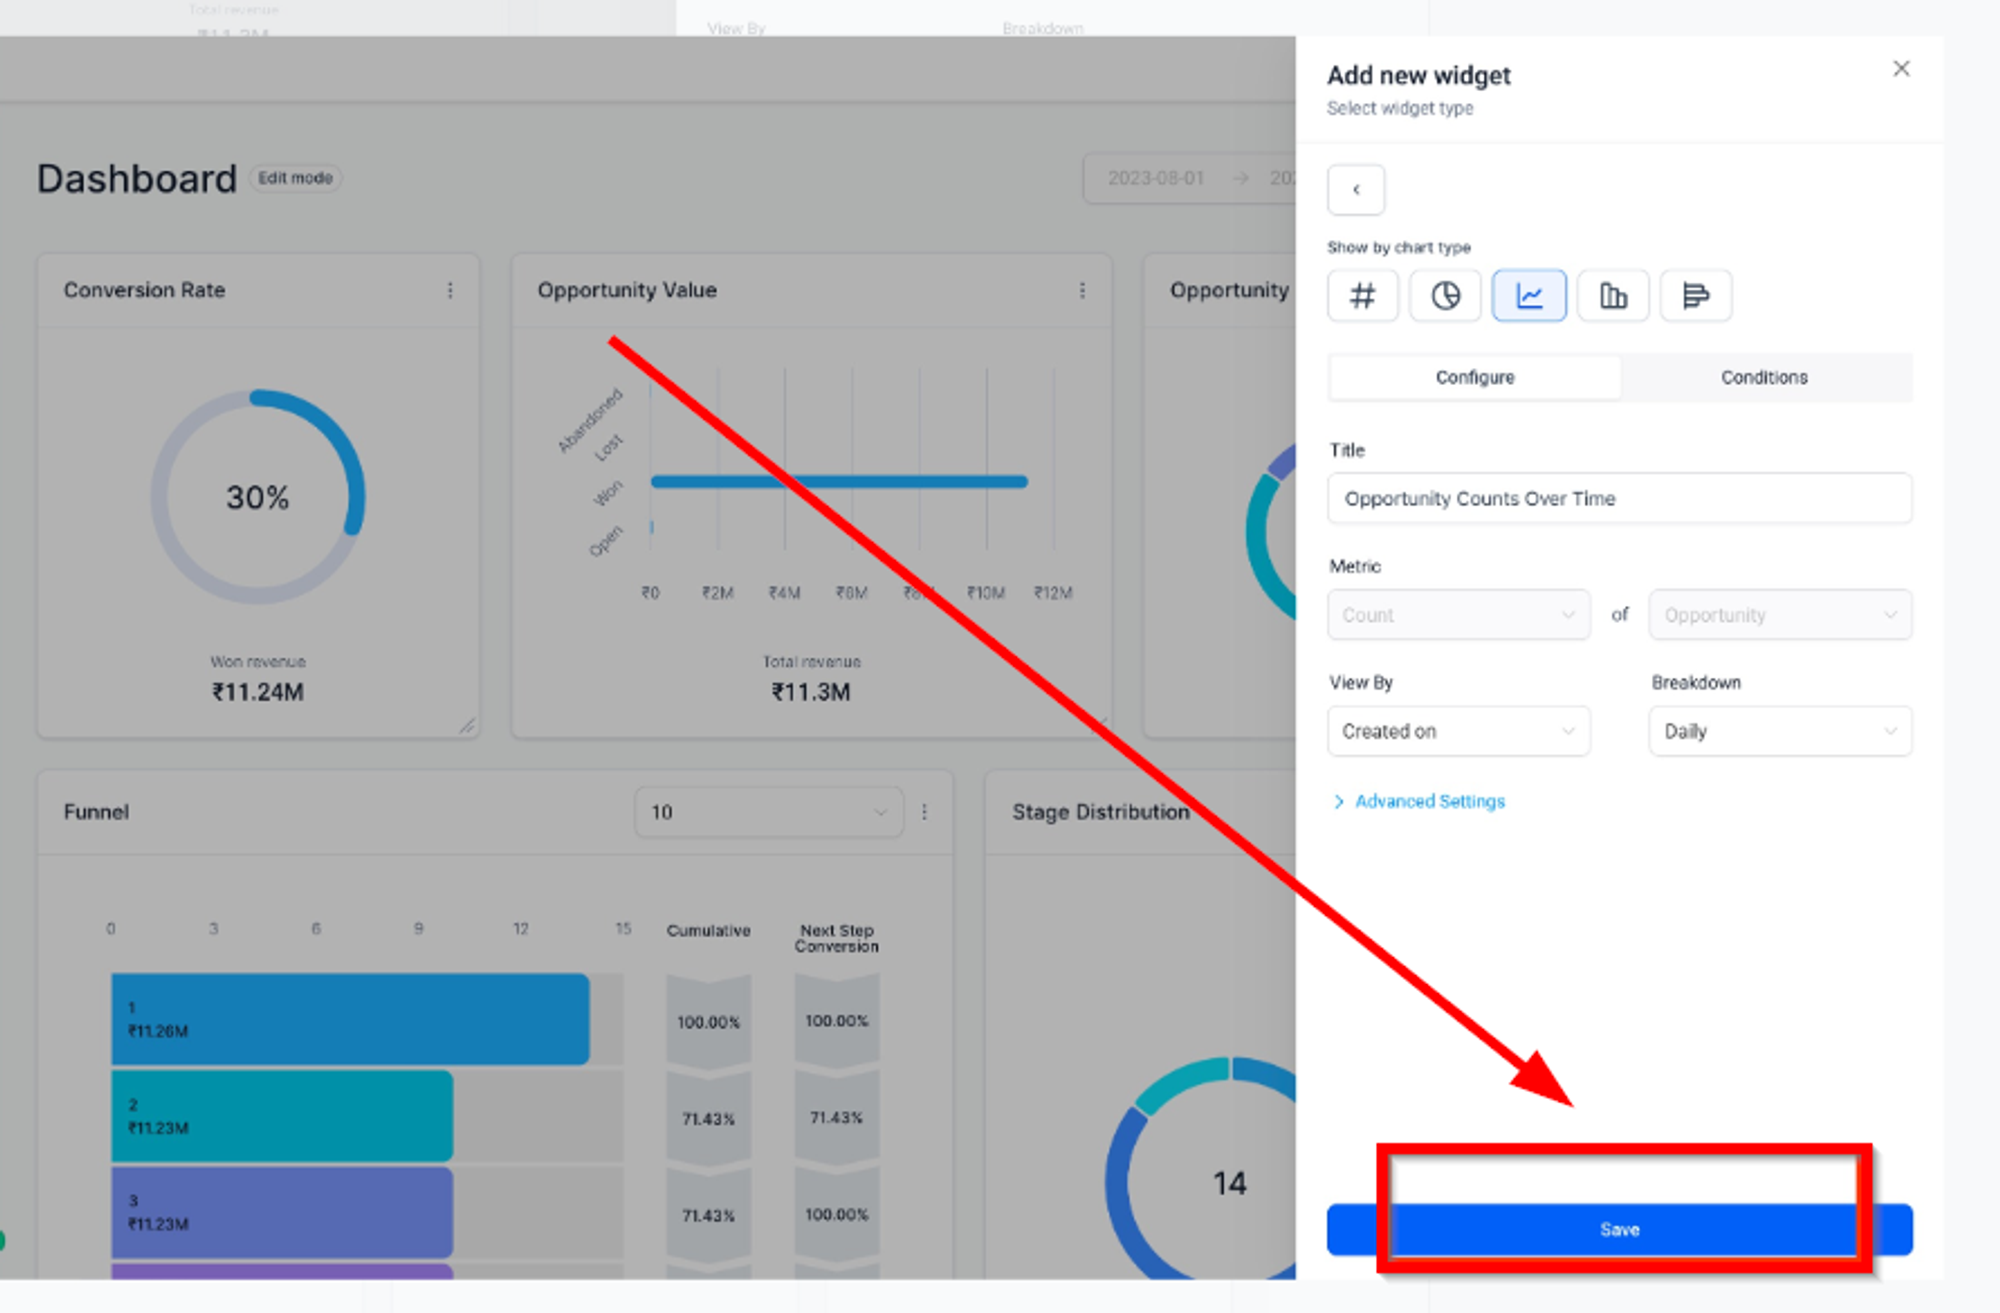This screenshot has width=2000, height=1313.
Task: Select the vertical bar chart type icon
Action: pyautogui.click(x=1613, y=296)
